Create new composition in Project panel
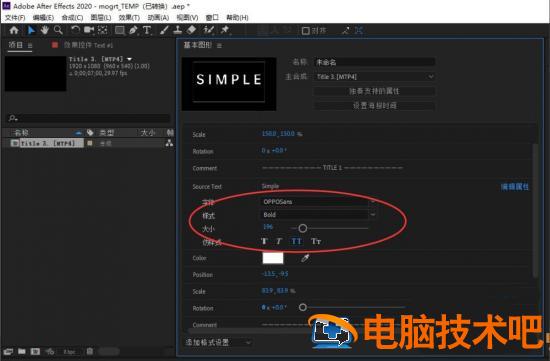Image resolution: width=550 pixels, height=361 pixels. 35,351
